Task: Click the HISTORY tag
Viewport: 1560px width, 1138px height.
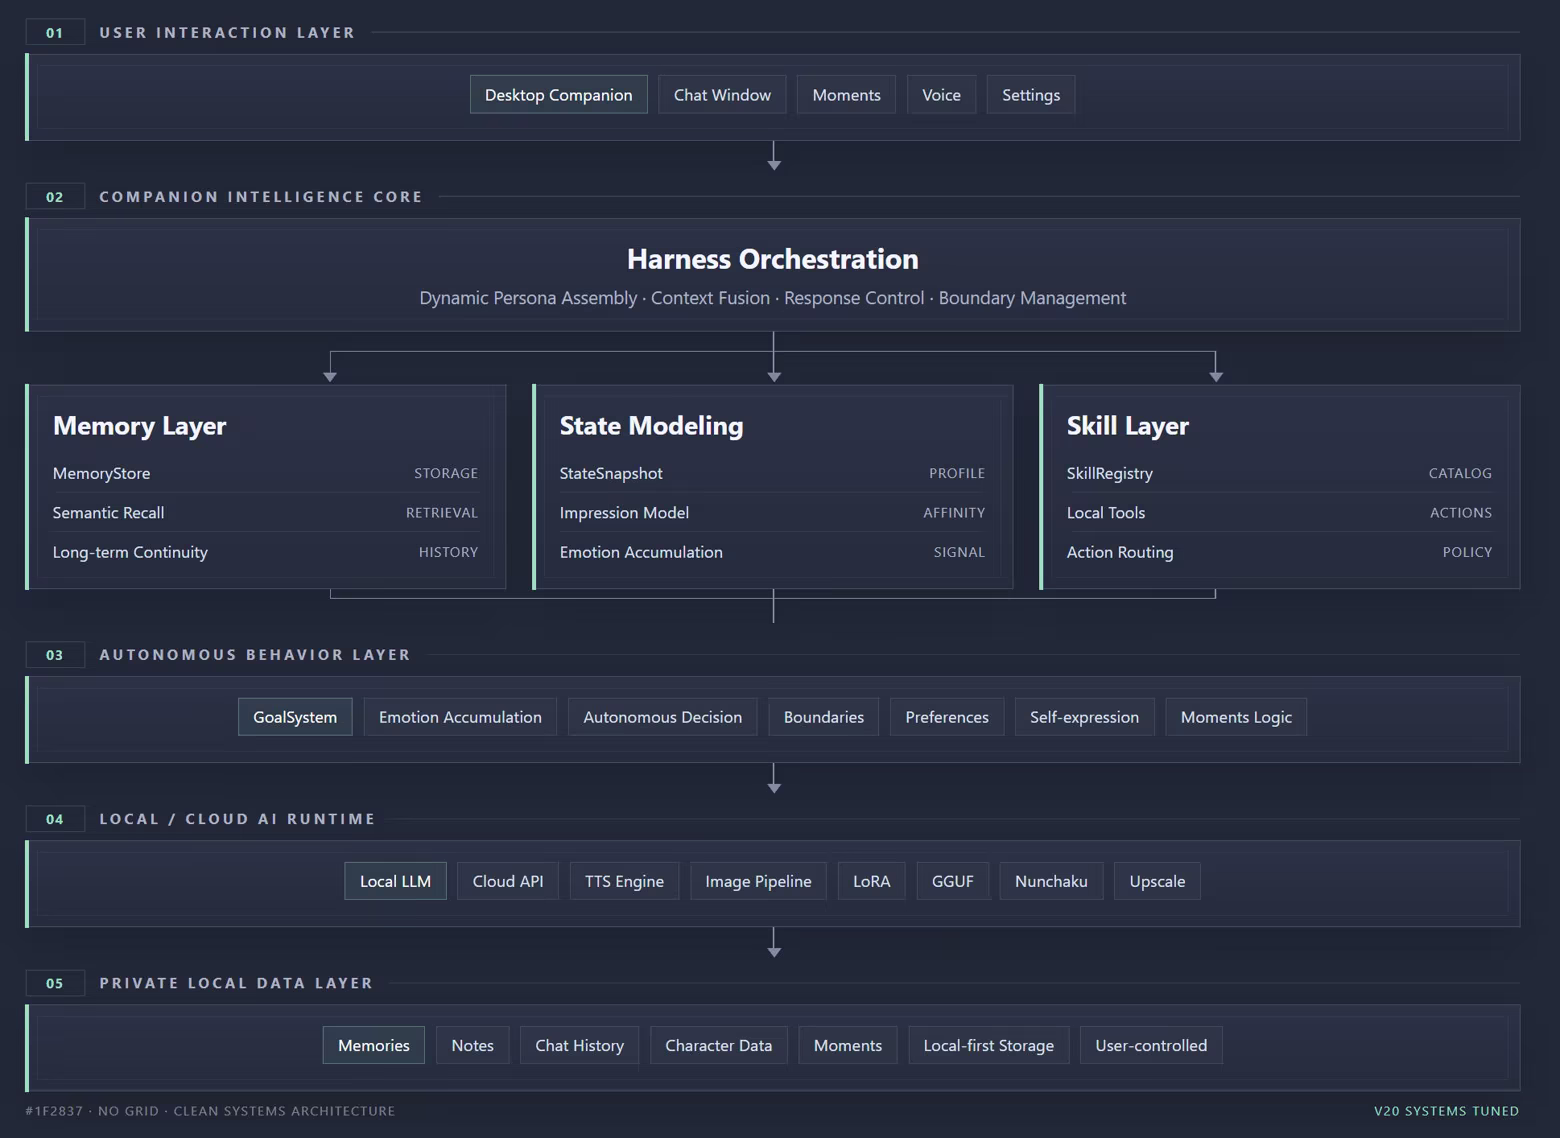Action: click(448, 552)
